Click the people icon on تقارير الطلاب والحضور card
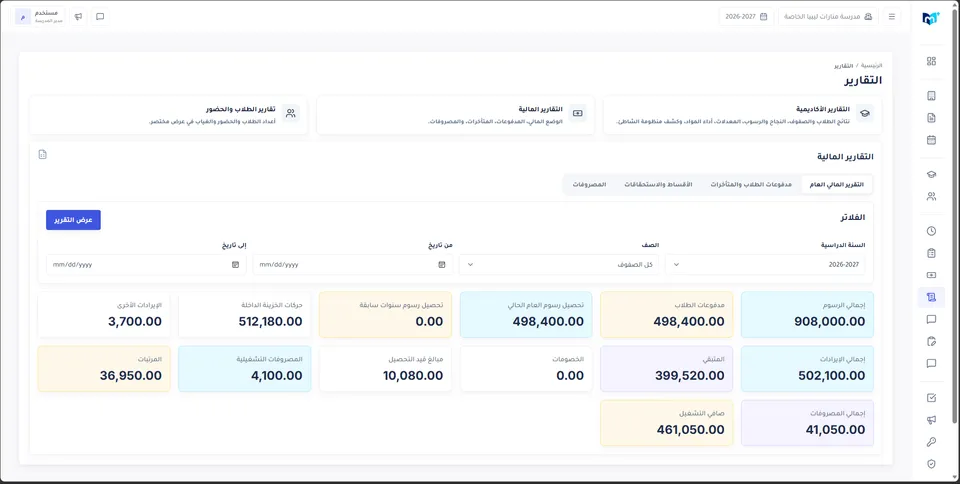 (x=291, y=113)
